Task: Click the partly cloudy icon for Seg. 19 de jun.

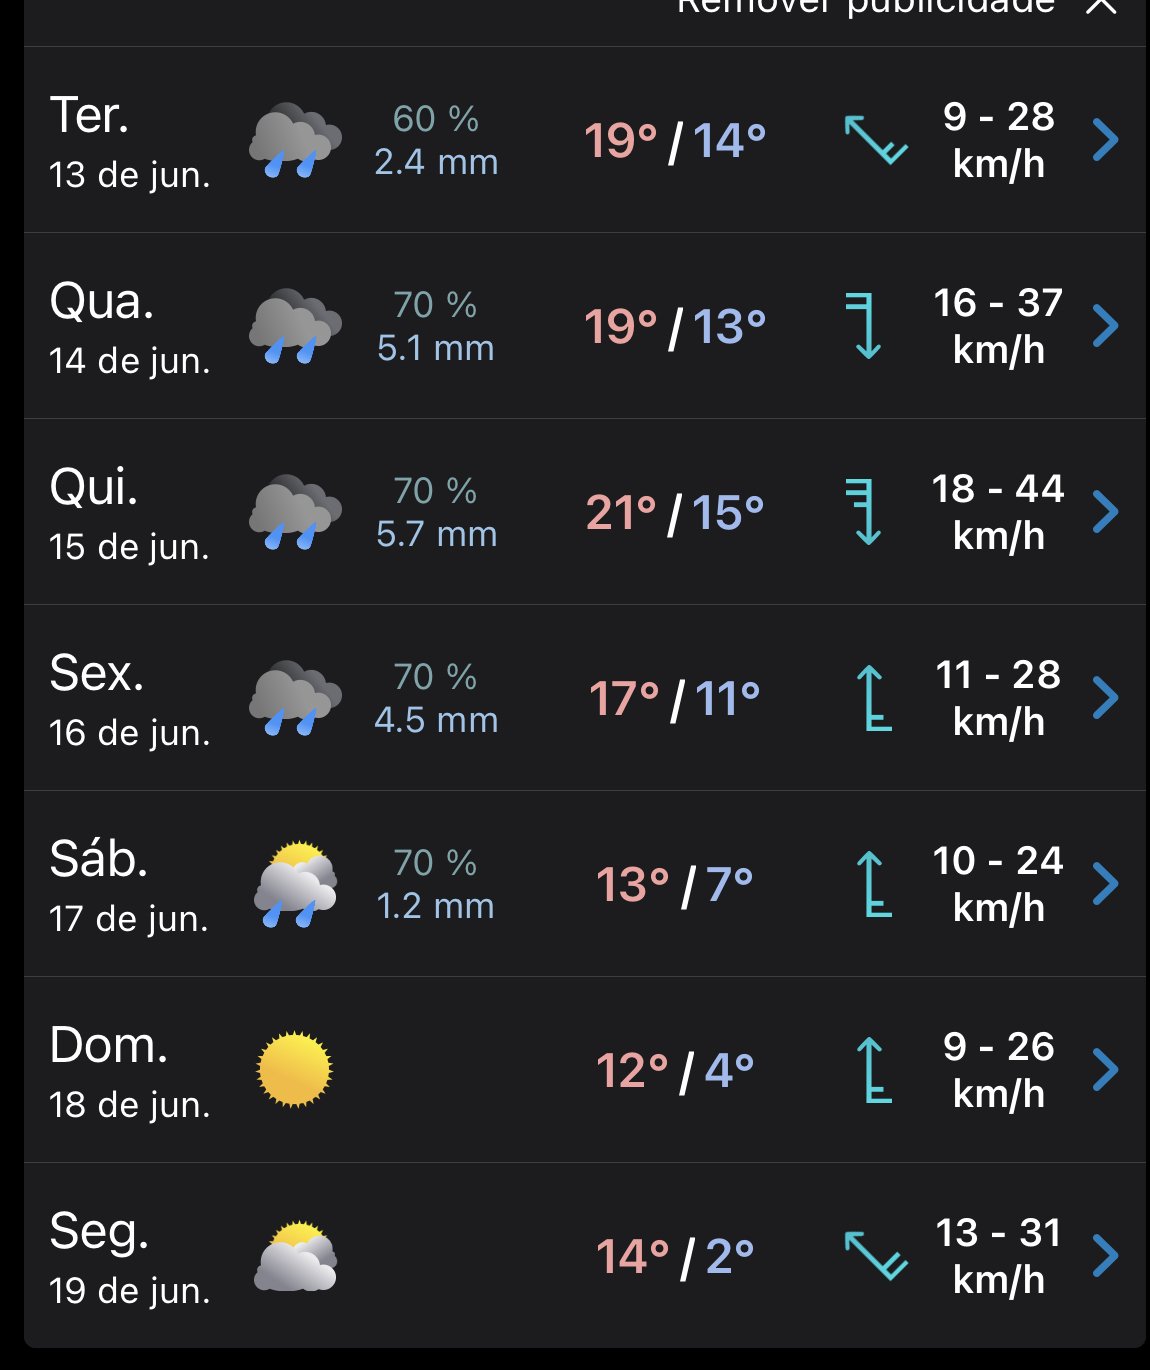Action: click(295, 1256)
